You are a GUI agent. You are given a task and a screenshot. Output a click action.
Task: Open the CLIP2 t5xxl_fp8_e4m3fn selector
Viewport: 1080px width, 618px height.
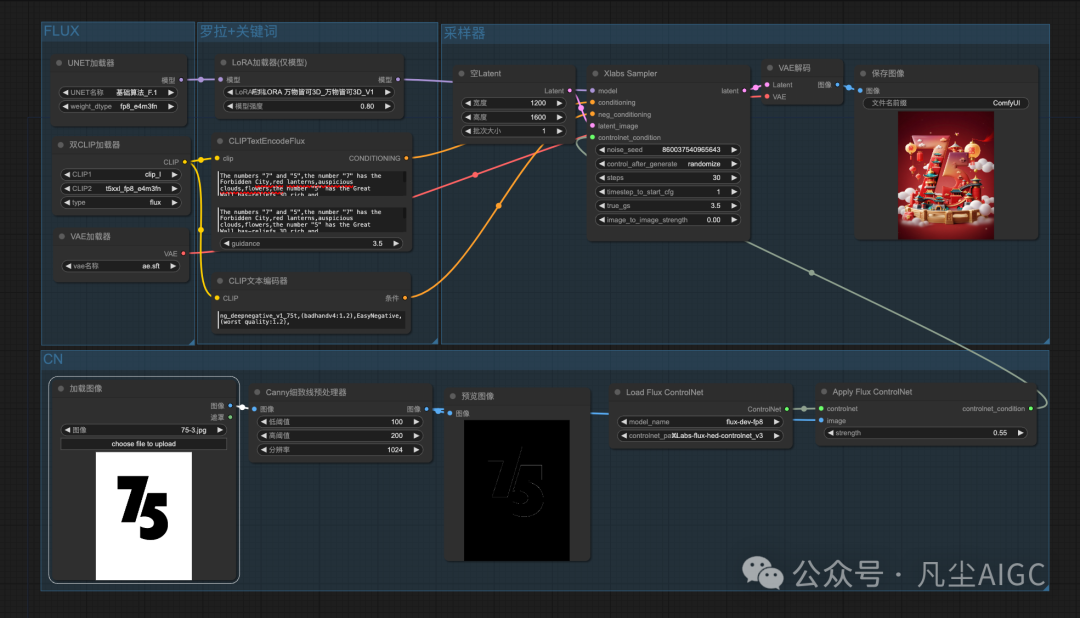point(121,188)
